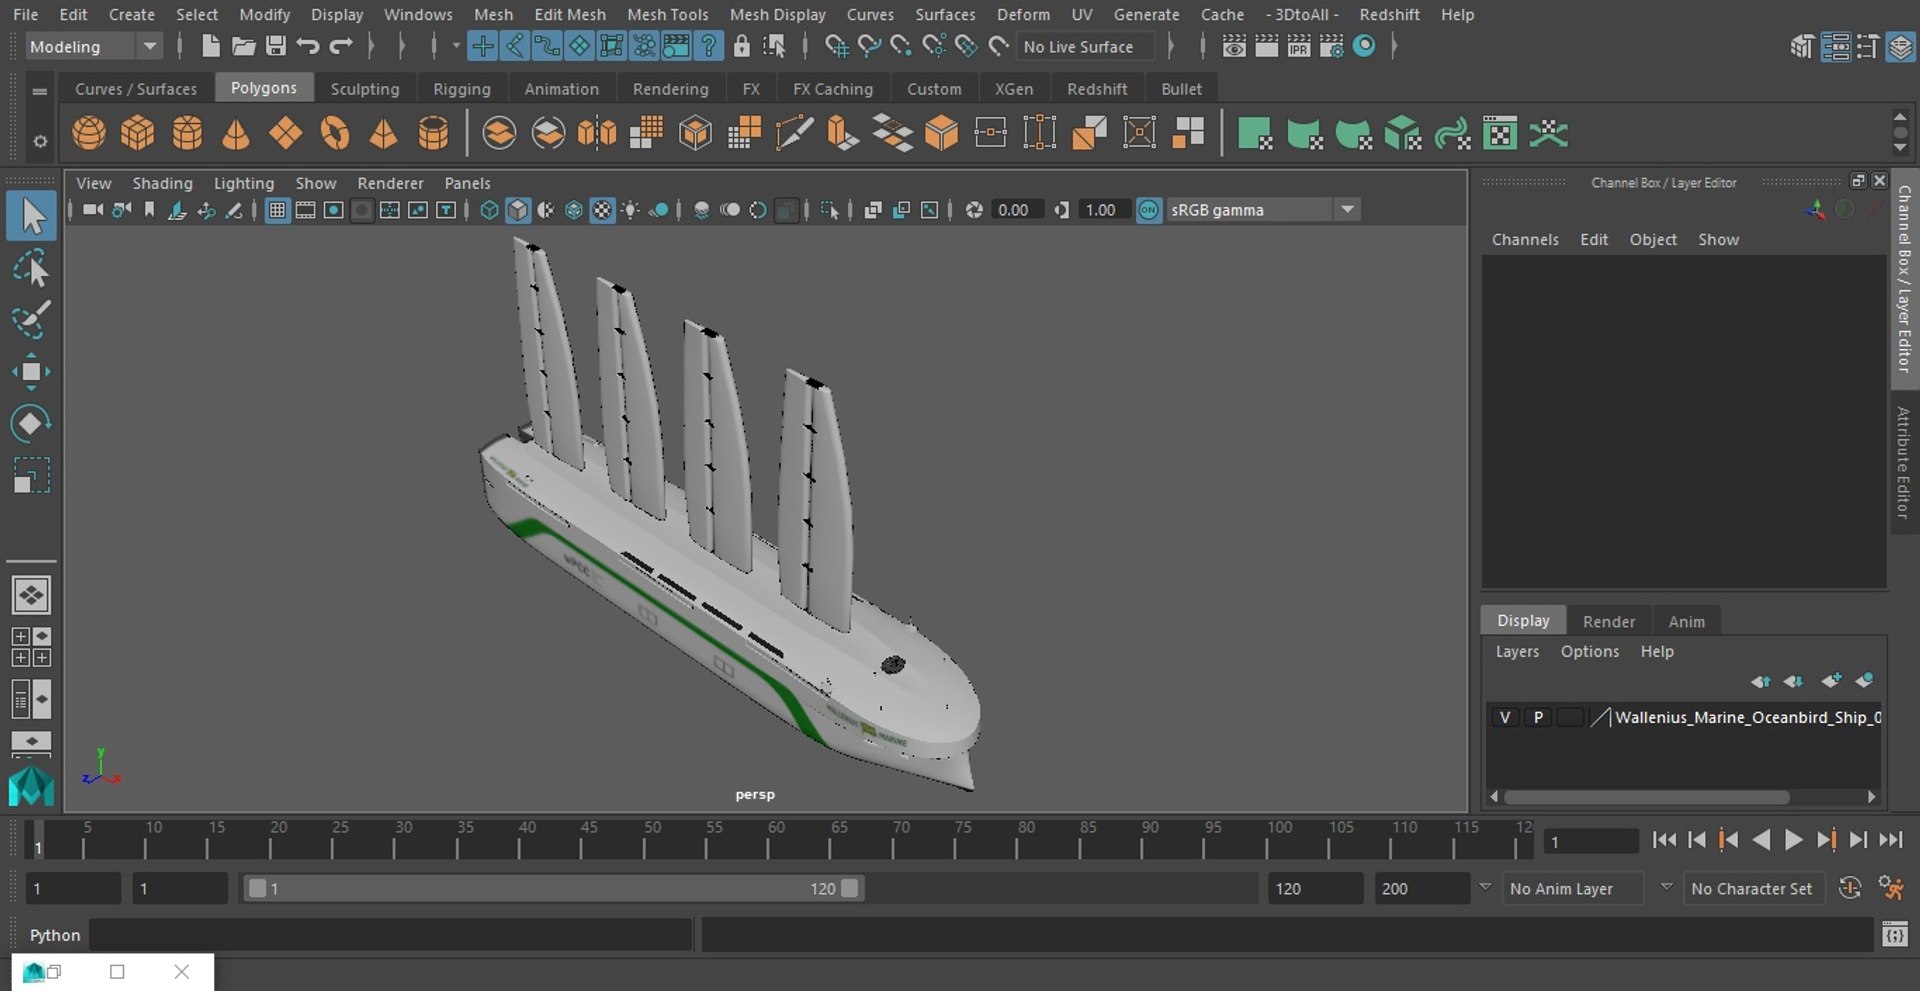The height and width of the screenshot is (991, 1920).
Task: Open the sRGB gamma view transform dropdown
Action: [x=1262, y=210]
